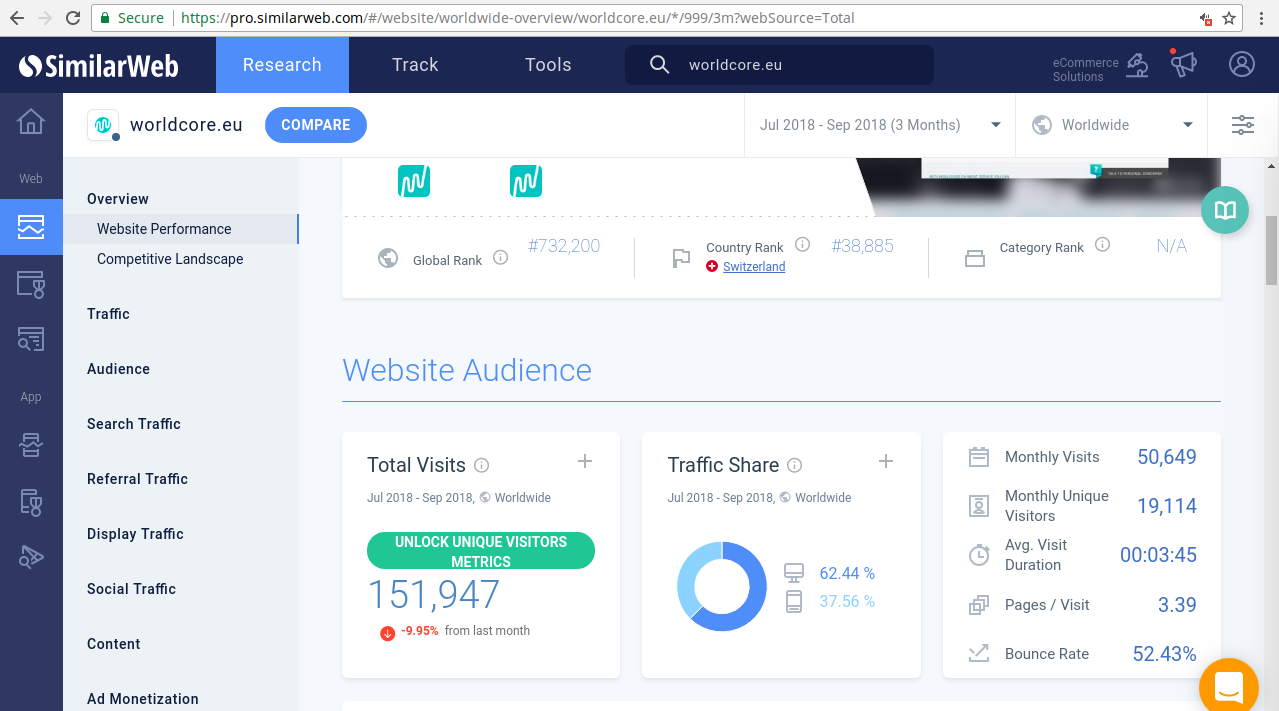Click the info icon beside Traffic Share
The width and height of the screenshot is (1279, 711).
[795, 465]
